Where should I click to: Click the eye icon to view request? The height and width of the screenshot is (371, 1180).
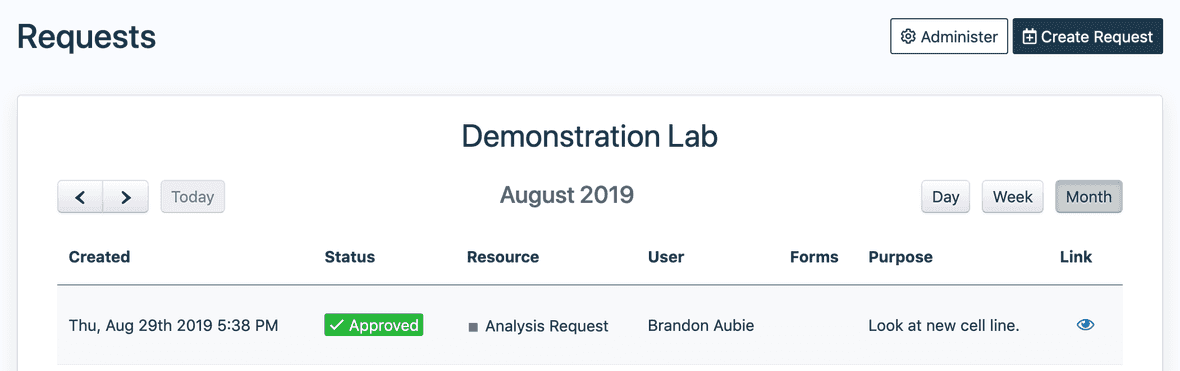click(1084, 325)
